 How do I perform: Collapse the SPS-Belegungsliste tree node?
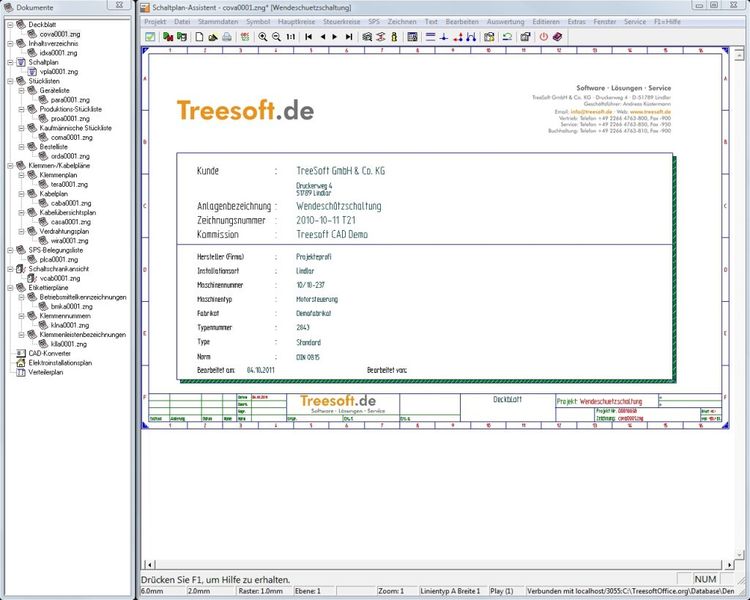point(10,250)
